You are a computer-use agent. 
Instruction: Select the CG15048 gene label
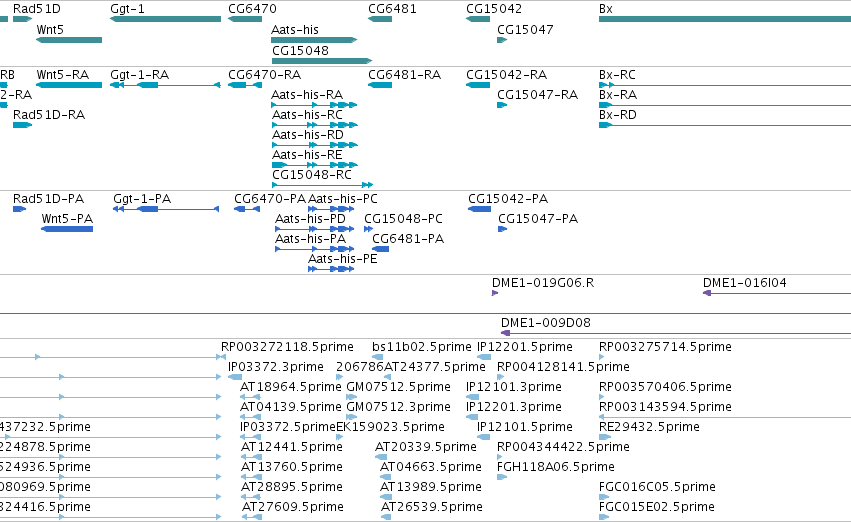pos(301,50)
